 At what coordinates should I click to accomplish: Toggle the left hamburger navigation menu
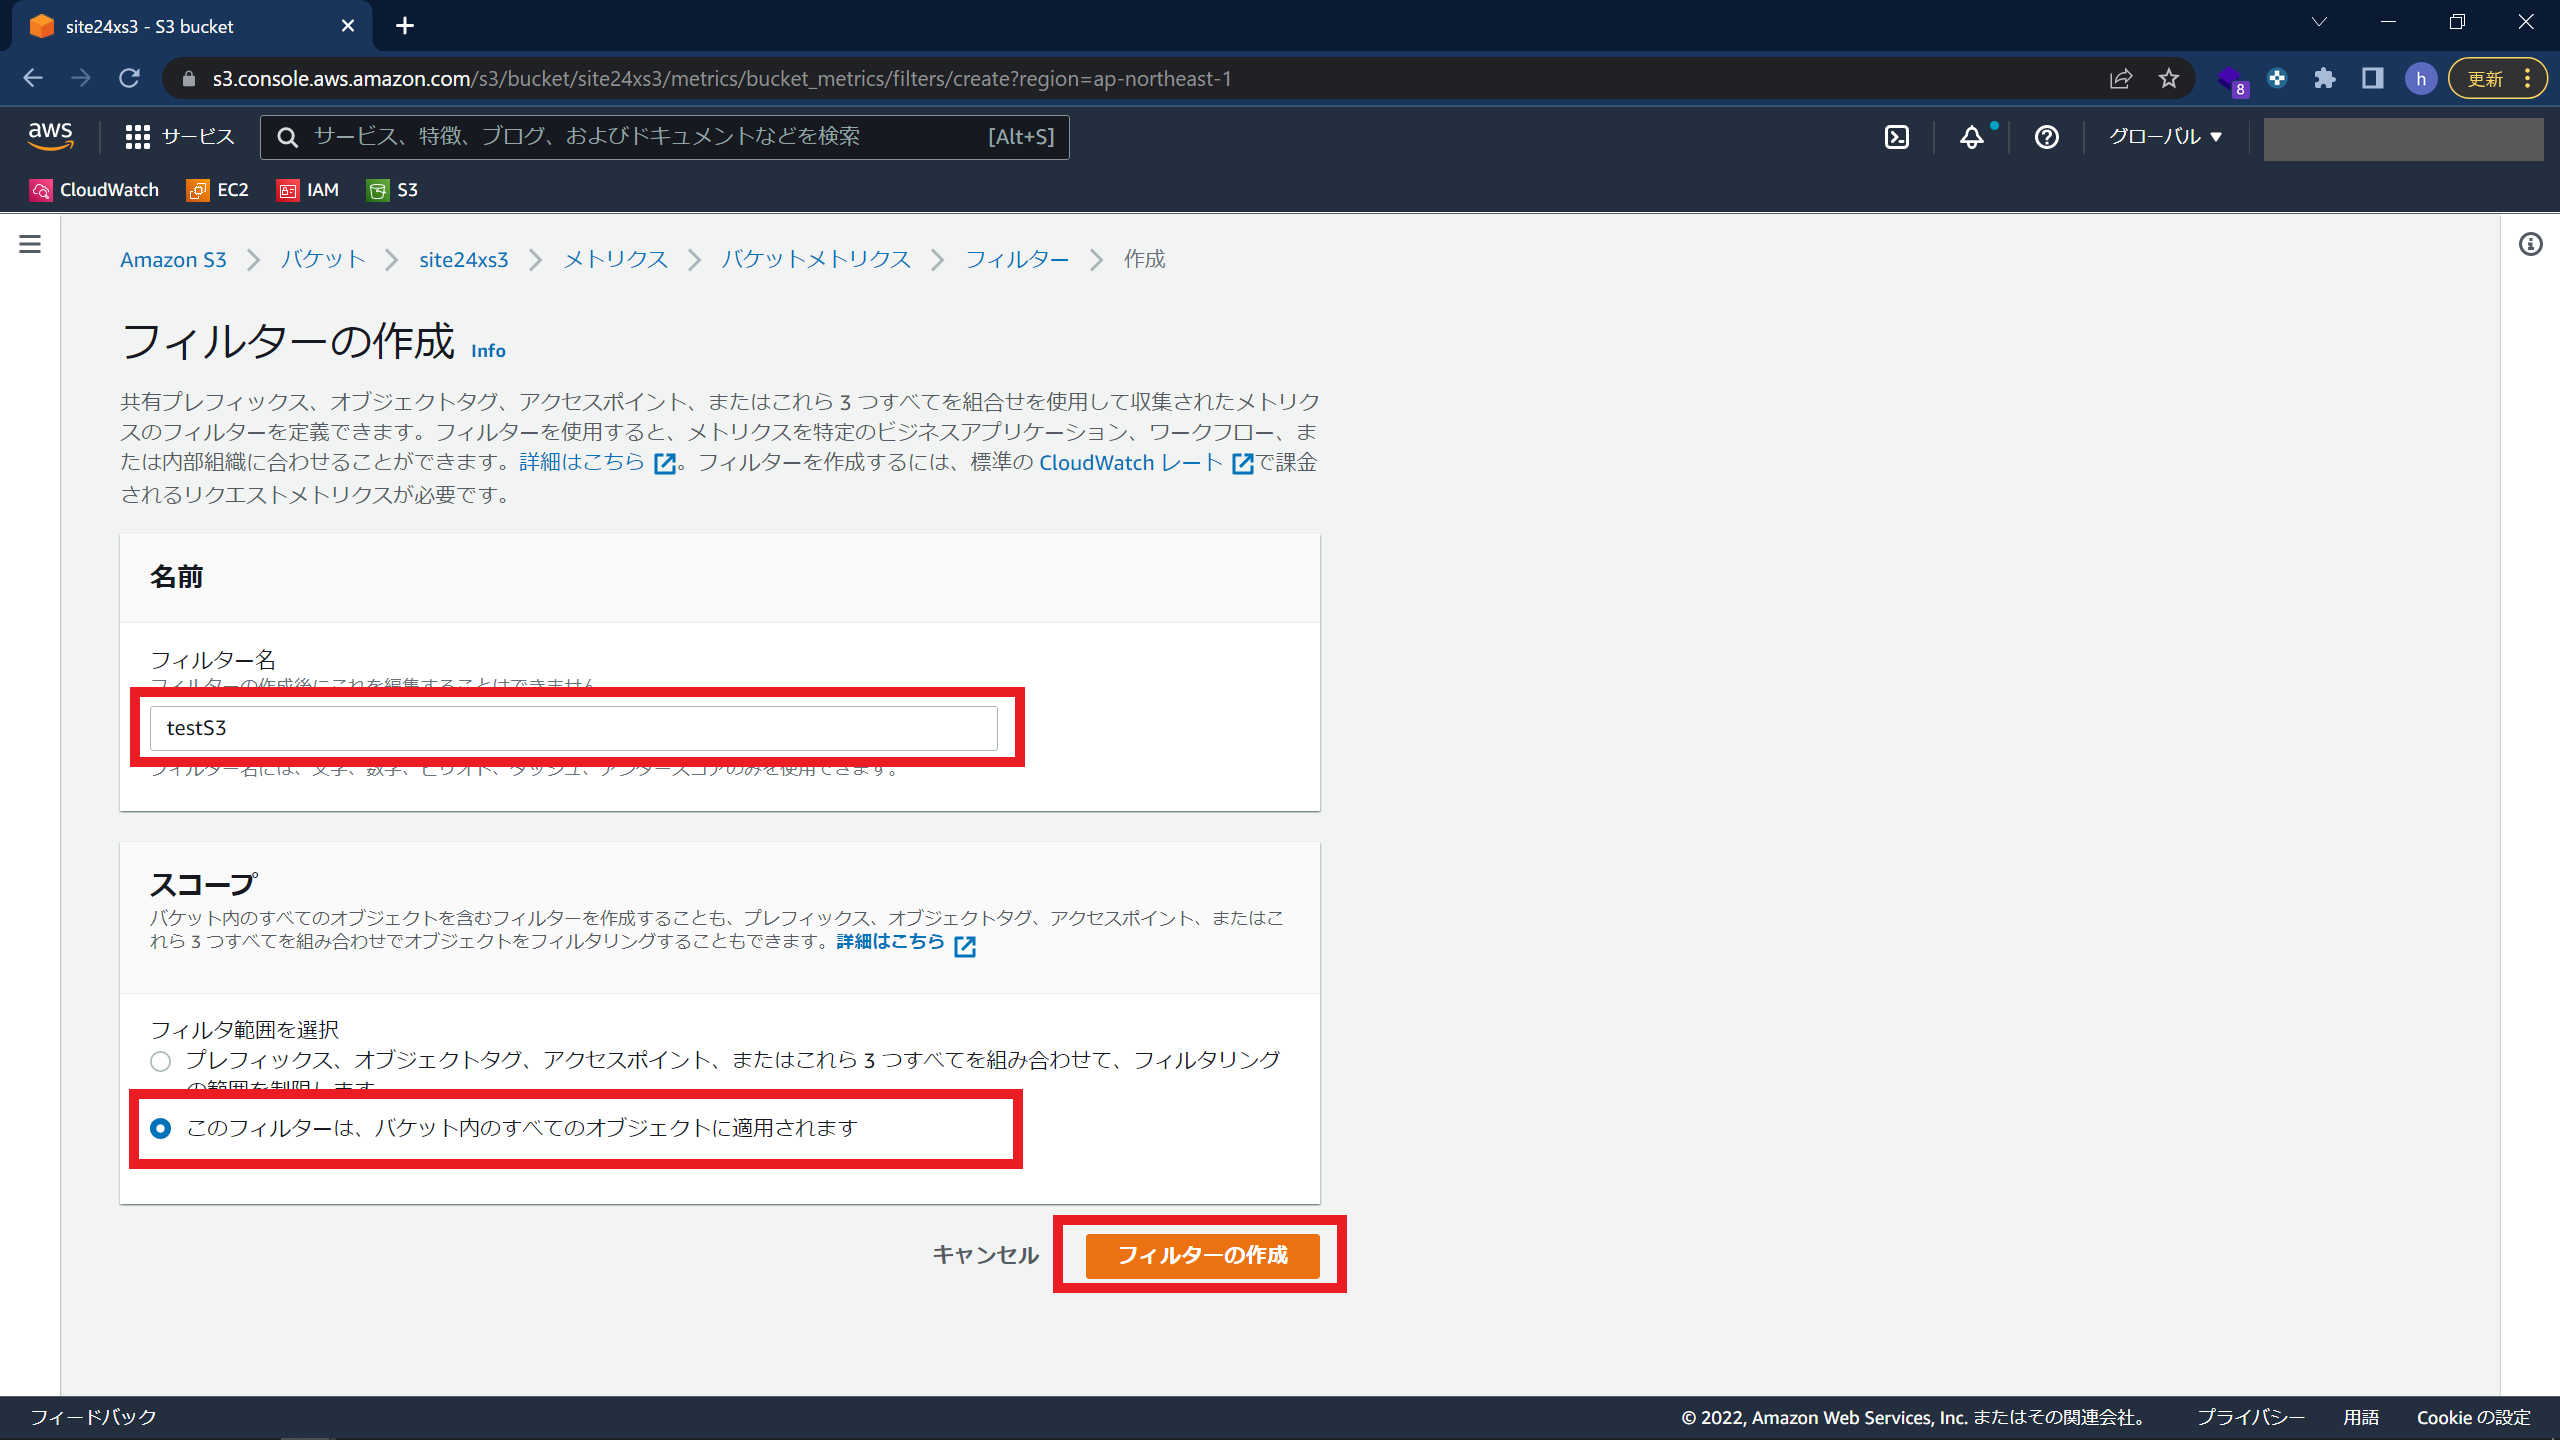[x=30, y=244]
